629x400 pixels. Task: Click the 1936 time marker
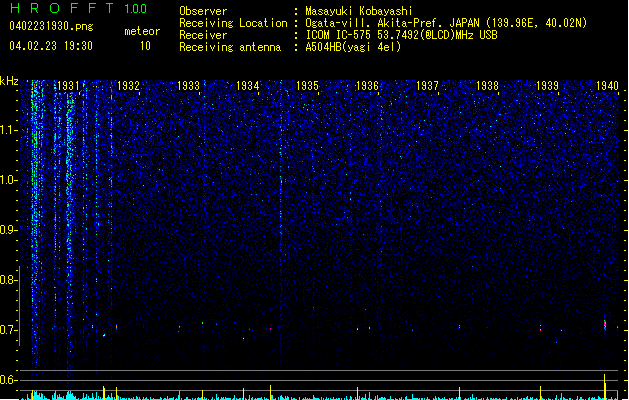(367, 86)
